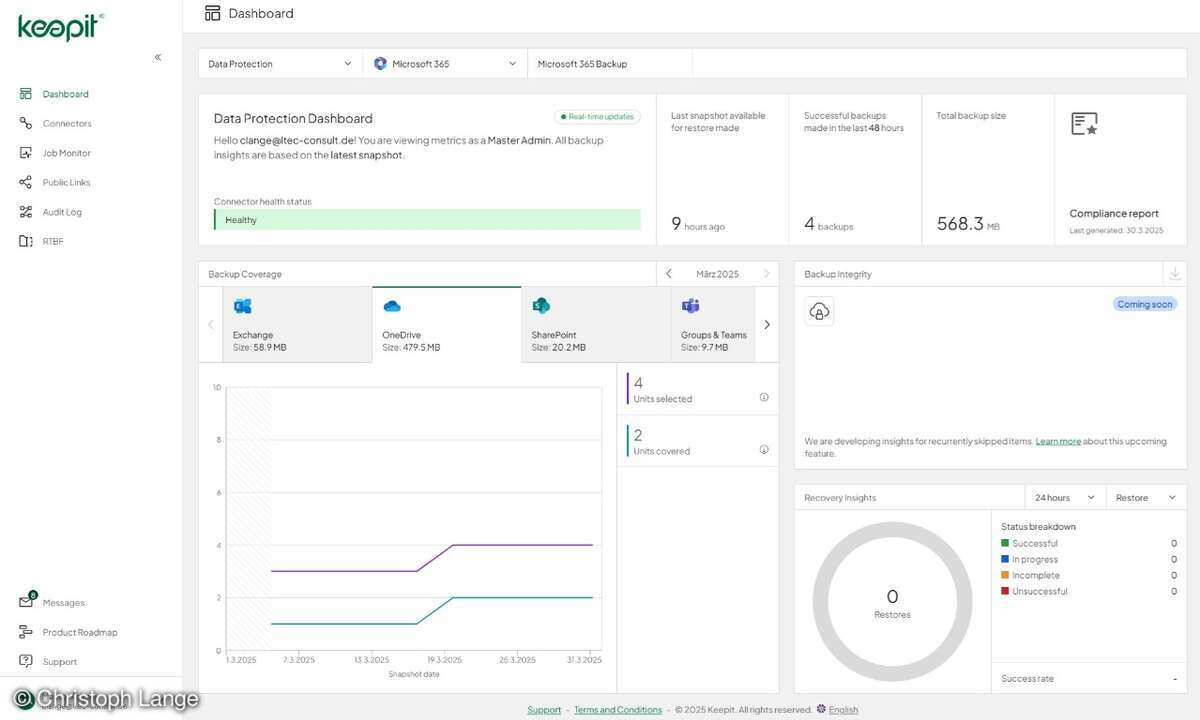This screenshot has width=1200, height=720.
Task: Click the Product Roadmap icon
Action: coord(26,632)
